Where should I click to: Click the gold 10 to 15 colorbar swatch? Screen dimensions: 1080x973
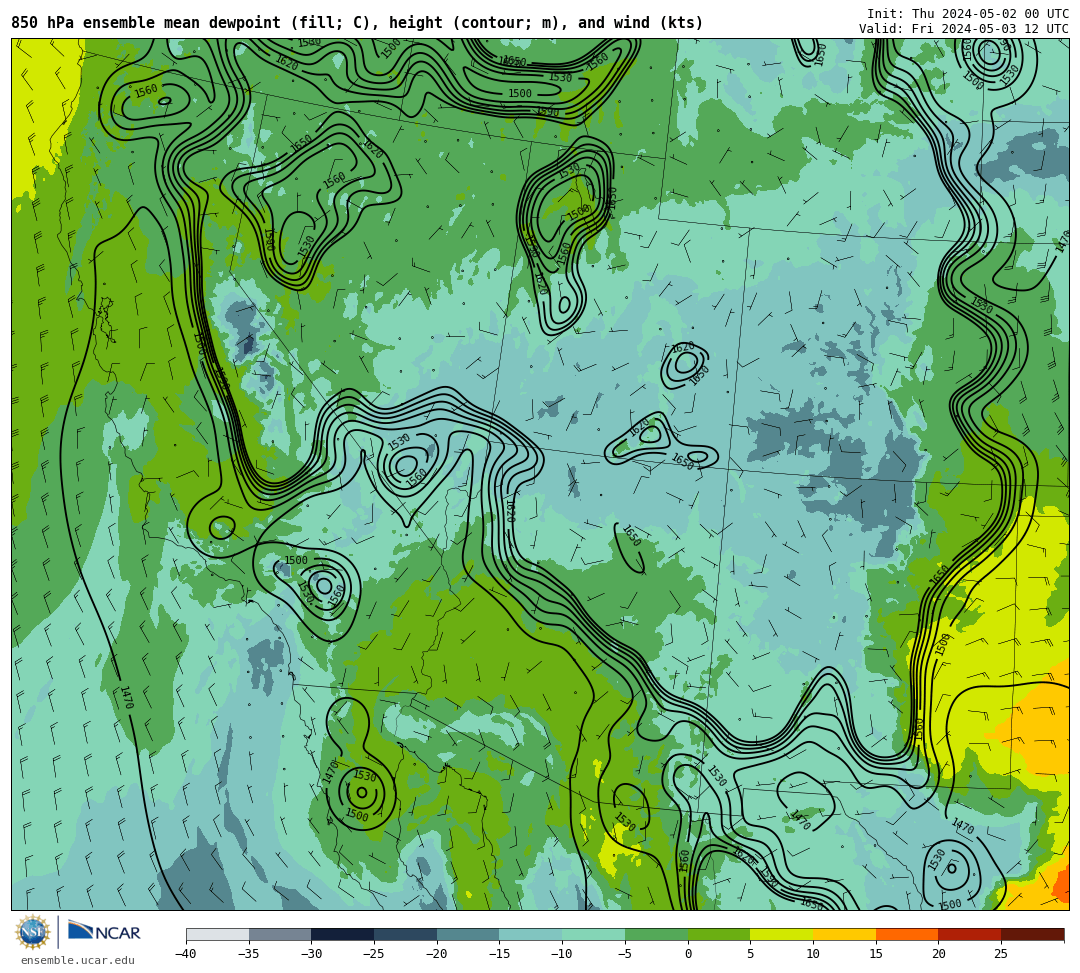pyautogui.click(x=844, y=934)
